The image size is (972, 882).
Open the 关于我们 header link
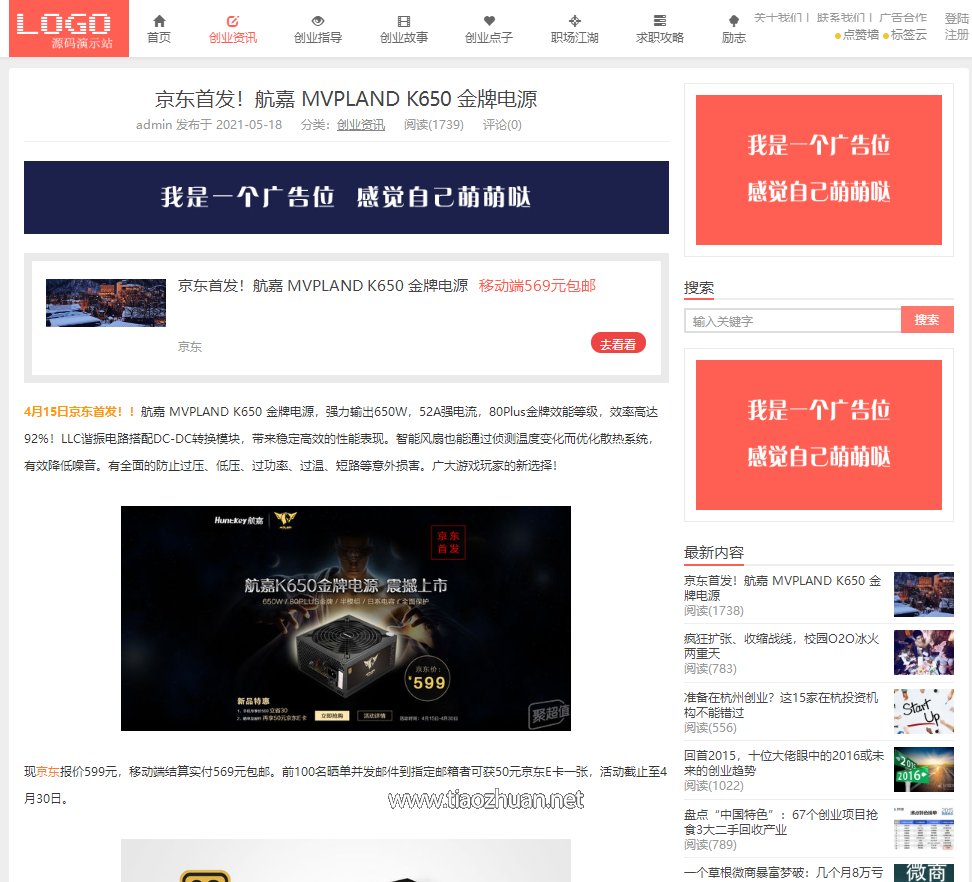[x=778, y=17]
